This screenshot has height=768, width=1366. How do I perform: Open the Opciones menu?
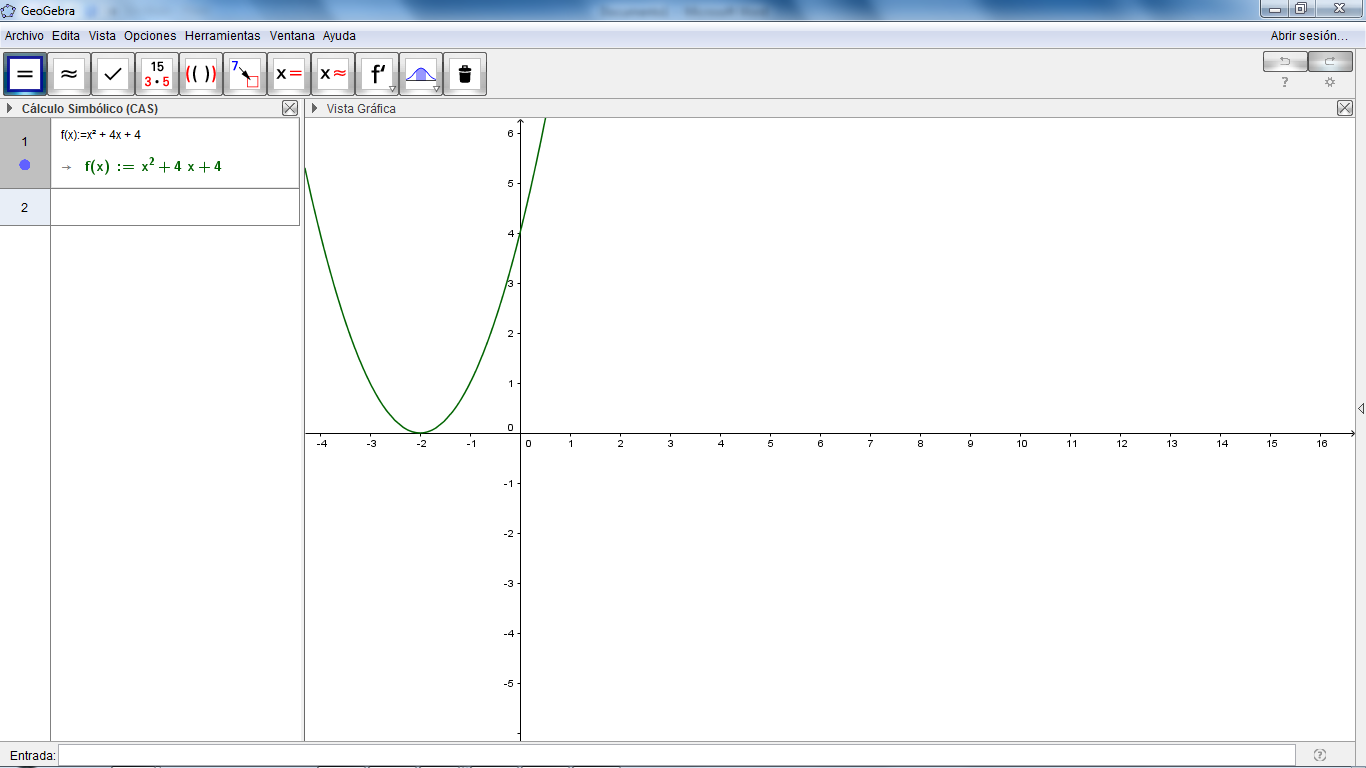pos(148,35)
